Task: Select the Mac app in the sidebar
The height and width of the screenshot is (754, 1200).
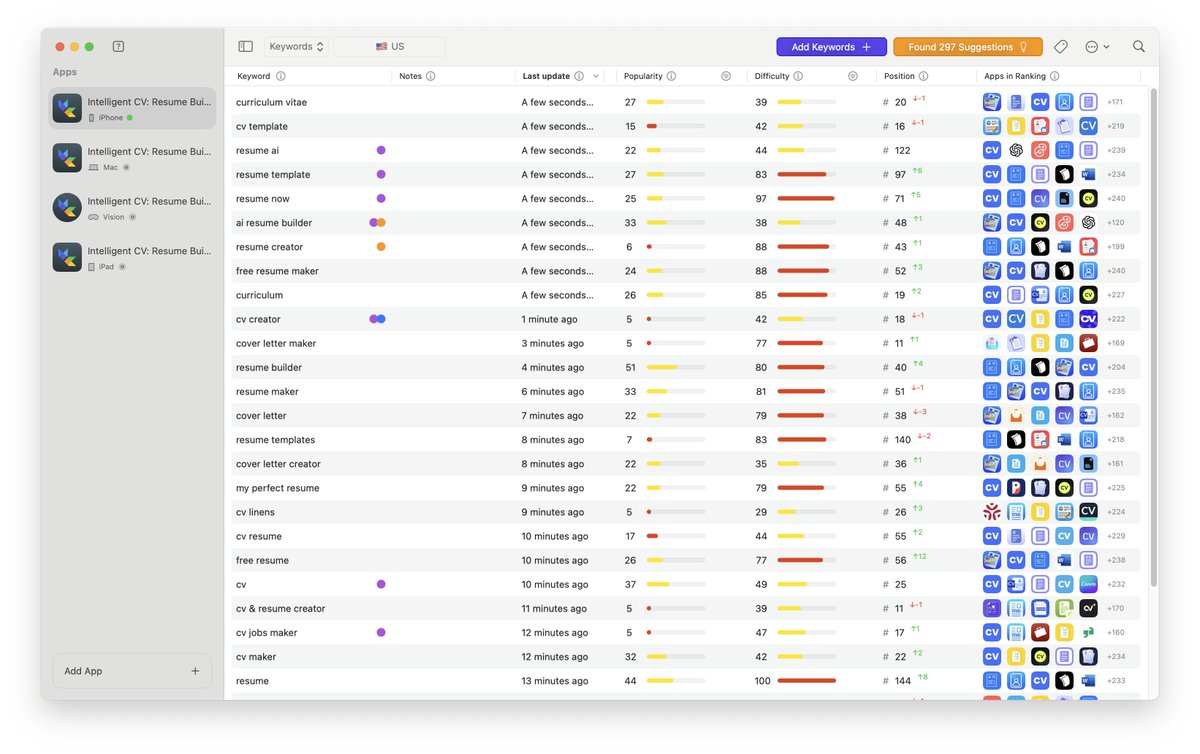Action: tap(131, 157)
